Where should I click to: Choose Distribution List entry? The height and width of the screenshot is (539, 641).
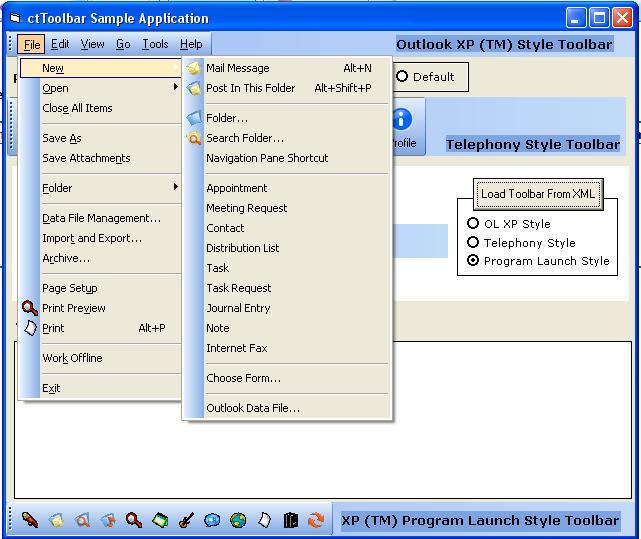287,248
